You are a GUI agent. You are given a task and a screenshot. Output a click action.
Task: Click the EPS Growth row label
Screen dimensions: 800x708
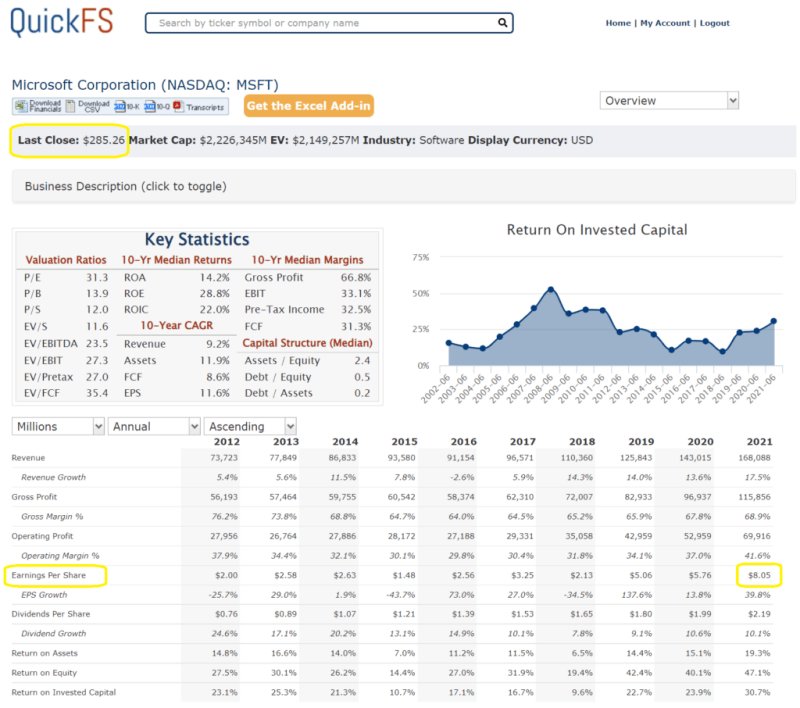[44, 595]
